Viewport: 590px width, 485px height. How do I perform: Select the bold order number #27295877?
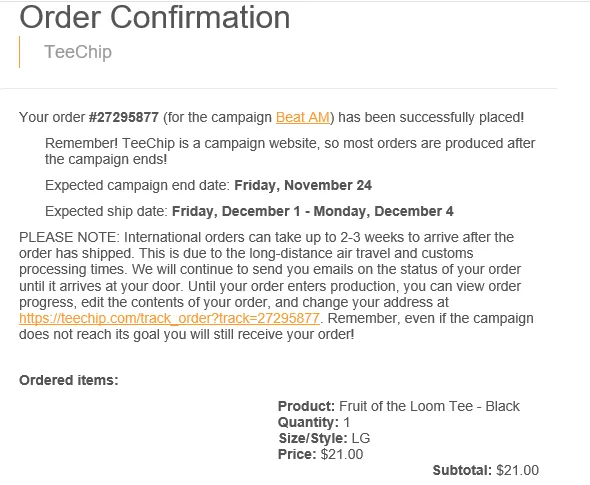(124, 117)
